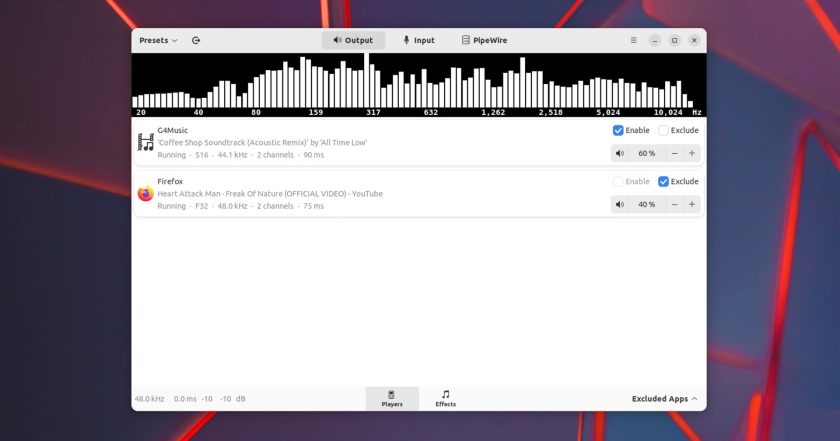
Task: Maximize the audio effects window
Action: pos(674,40)
